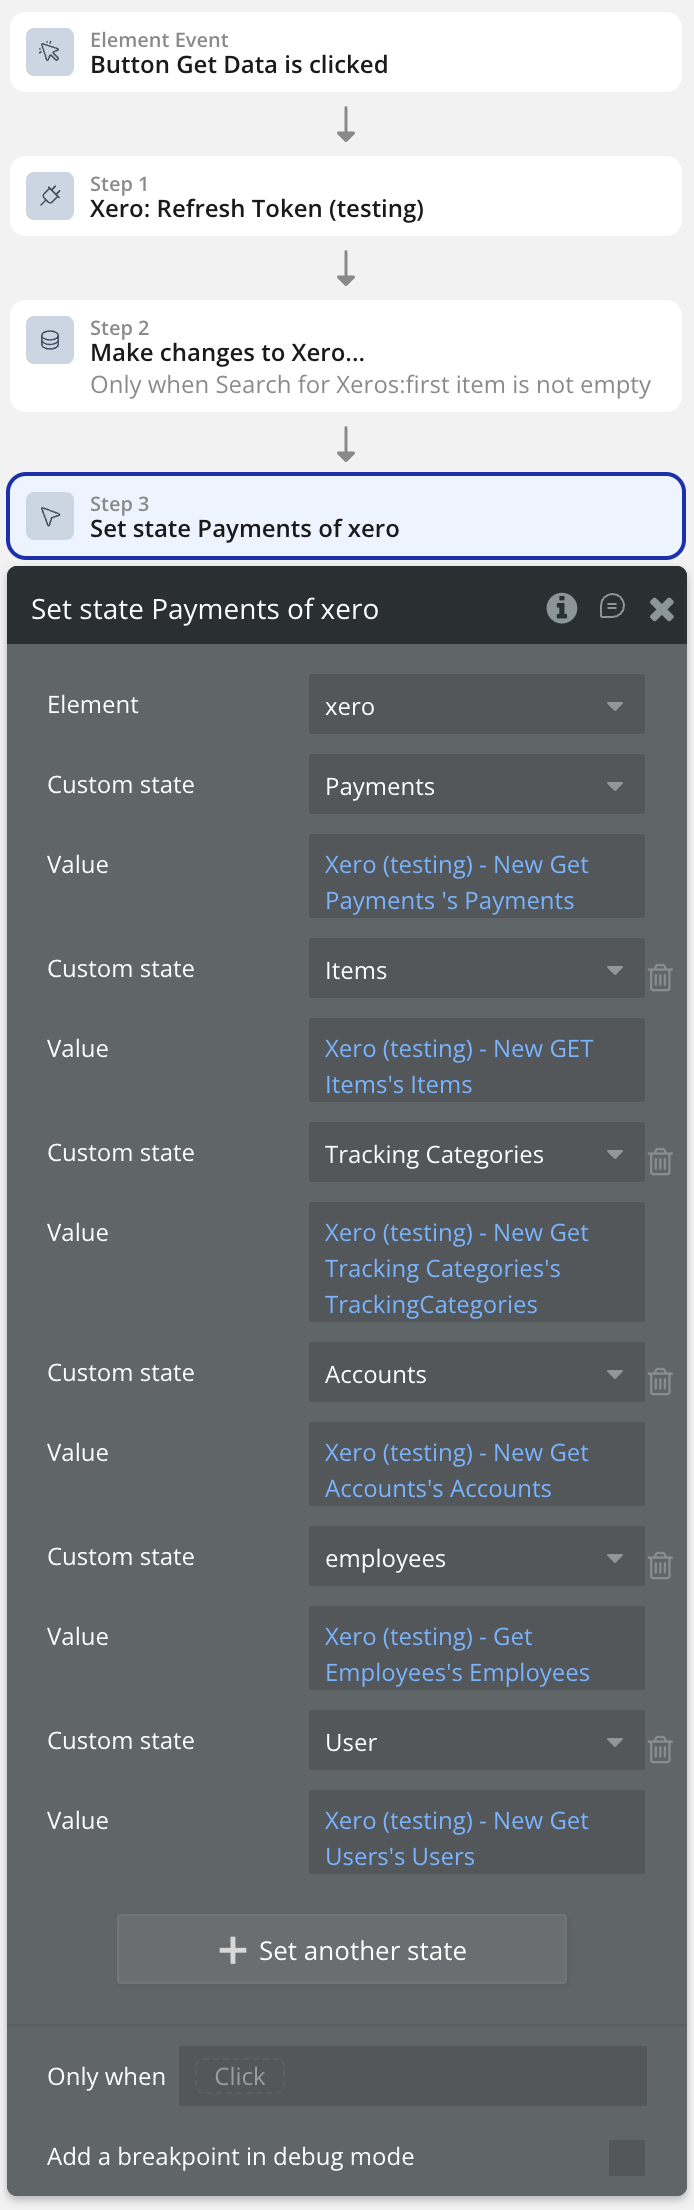Delete the employees custom state row
Image resolution: width=694 pixels, height=2210 pixels.
pyautogui.click(x=660, y=1565)
